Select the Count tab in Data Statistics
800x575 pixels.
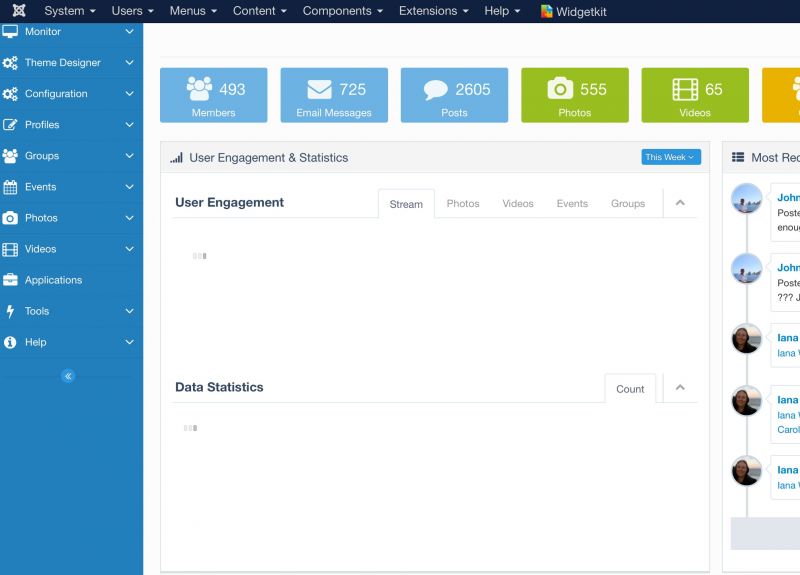click(630, 389)
